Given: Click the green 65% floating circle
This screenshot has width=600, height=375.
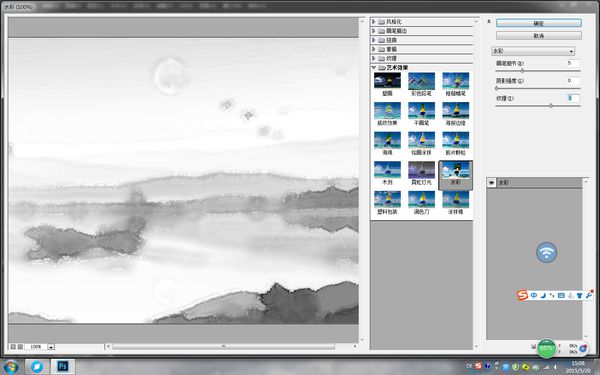Looking at the screenshot, I should (546, 348).
